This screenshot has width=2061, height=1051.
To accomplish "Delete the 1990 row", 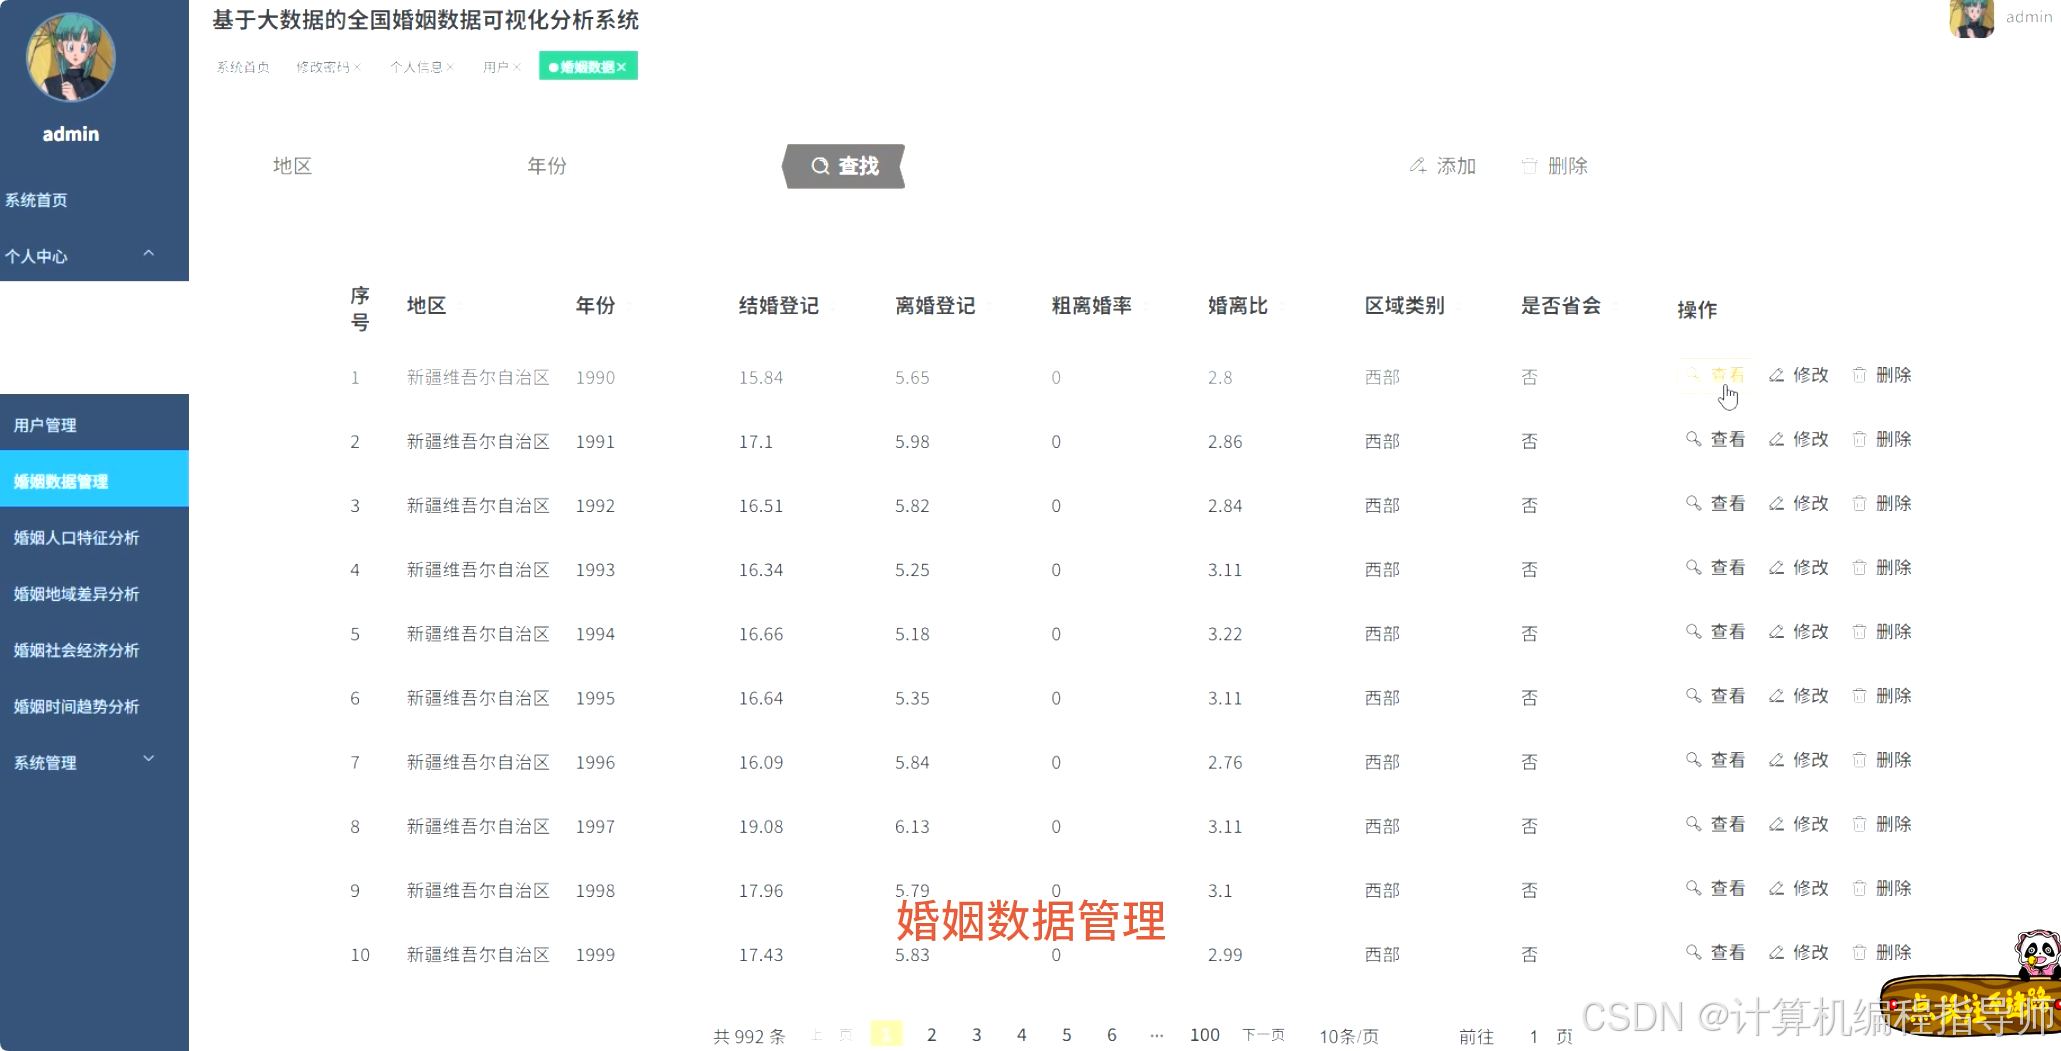I will (x=1882, y=375).
